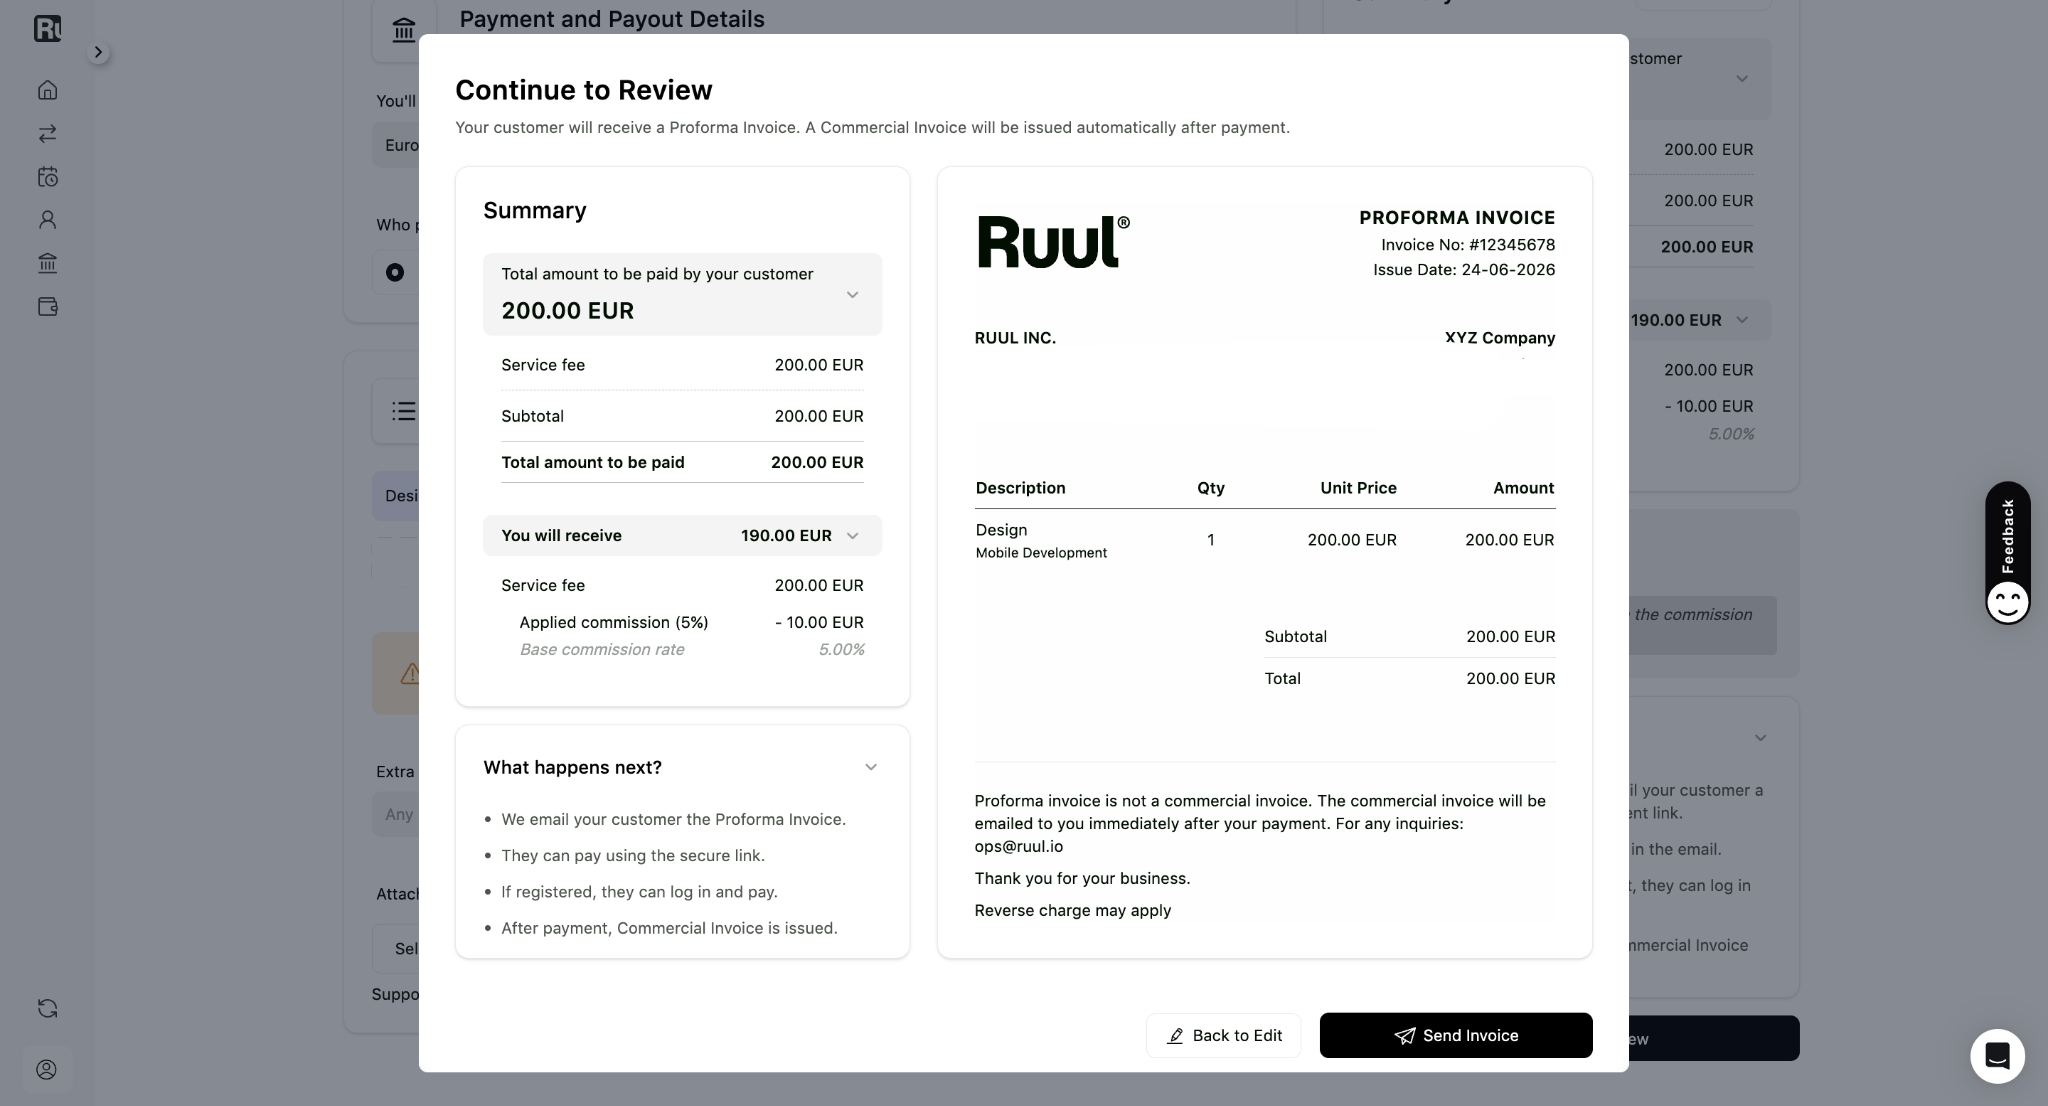2048x1106 pixels.
Task: Toggle the background 190.00 EUR dropdown chevron
Action: coord(1742,320)
